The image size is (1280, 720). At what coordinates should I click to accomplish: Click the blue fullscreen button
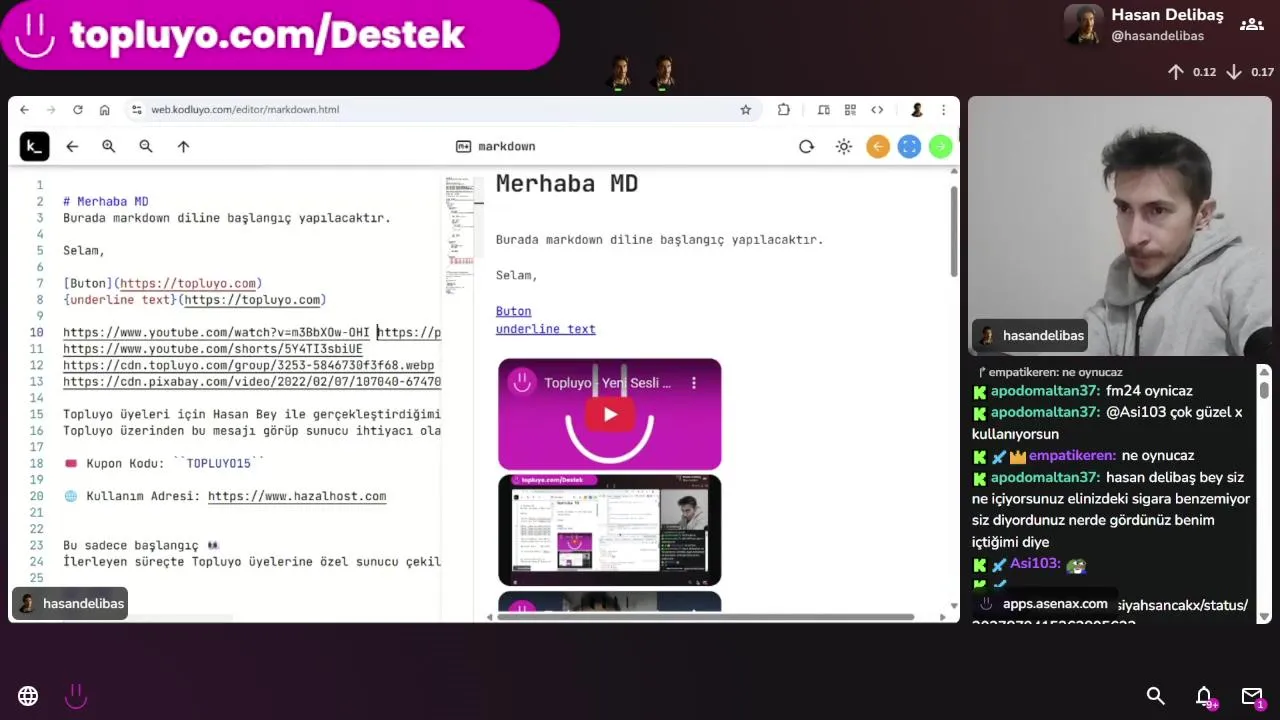tap(909, 147)
